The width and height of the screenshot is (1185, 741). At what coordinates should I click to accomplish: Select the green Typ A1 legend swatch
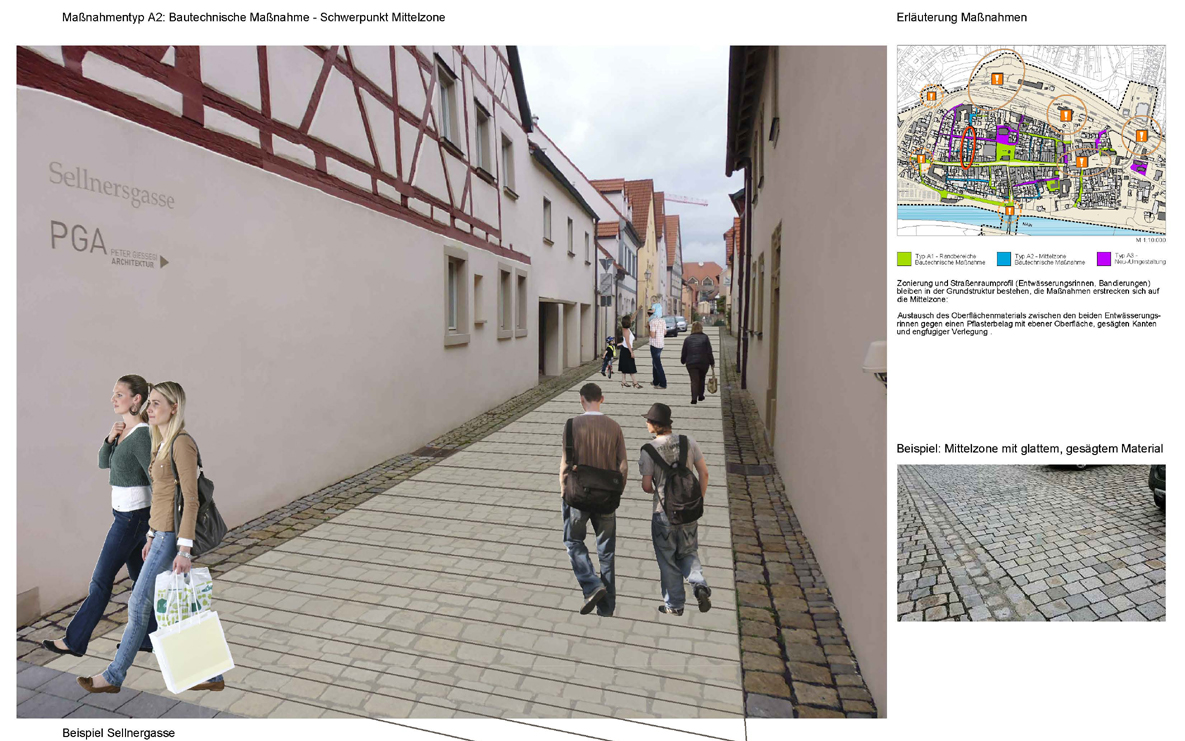905,259
